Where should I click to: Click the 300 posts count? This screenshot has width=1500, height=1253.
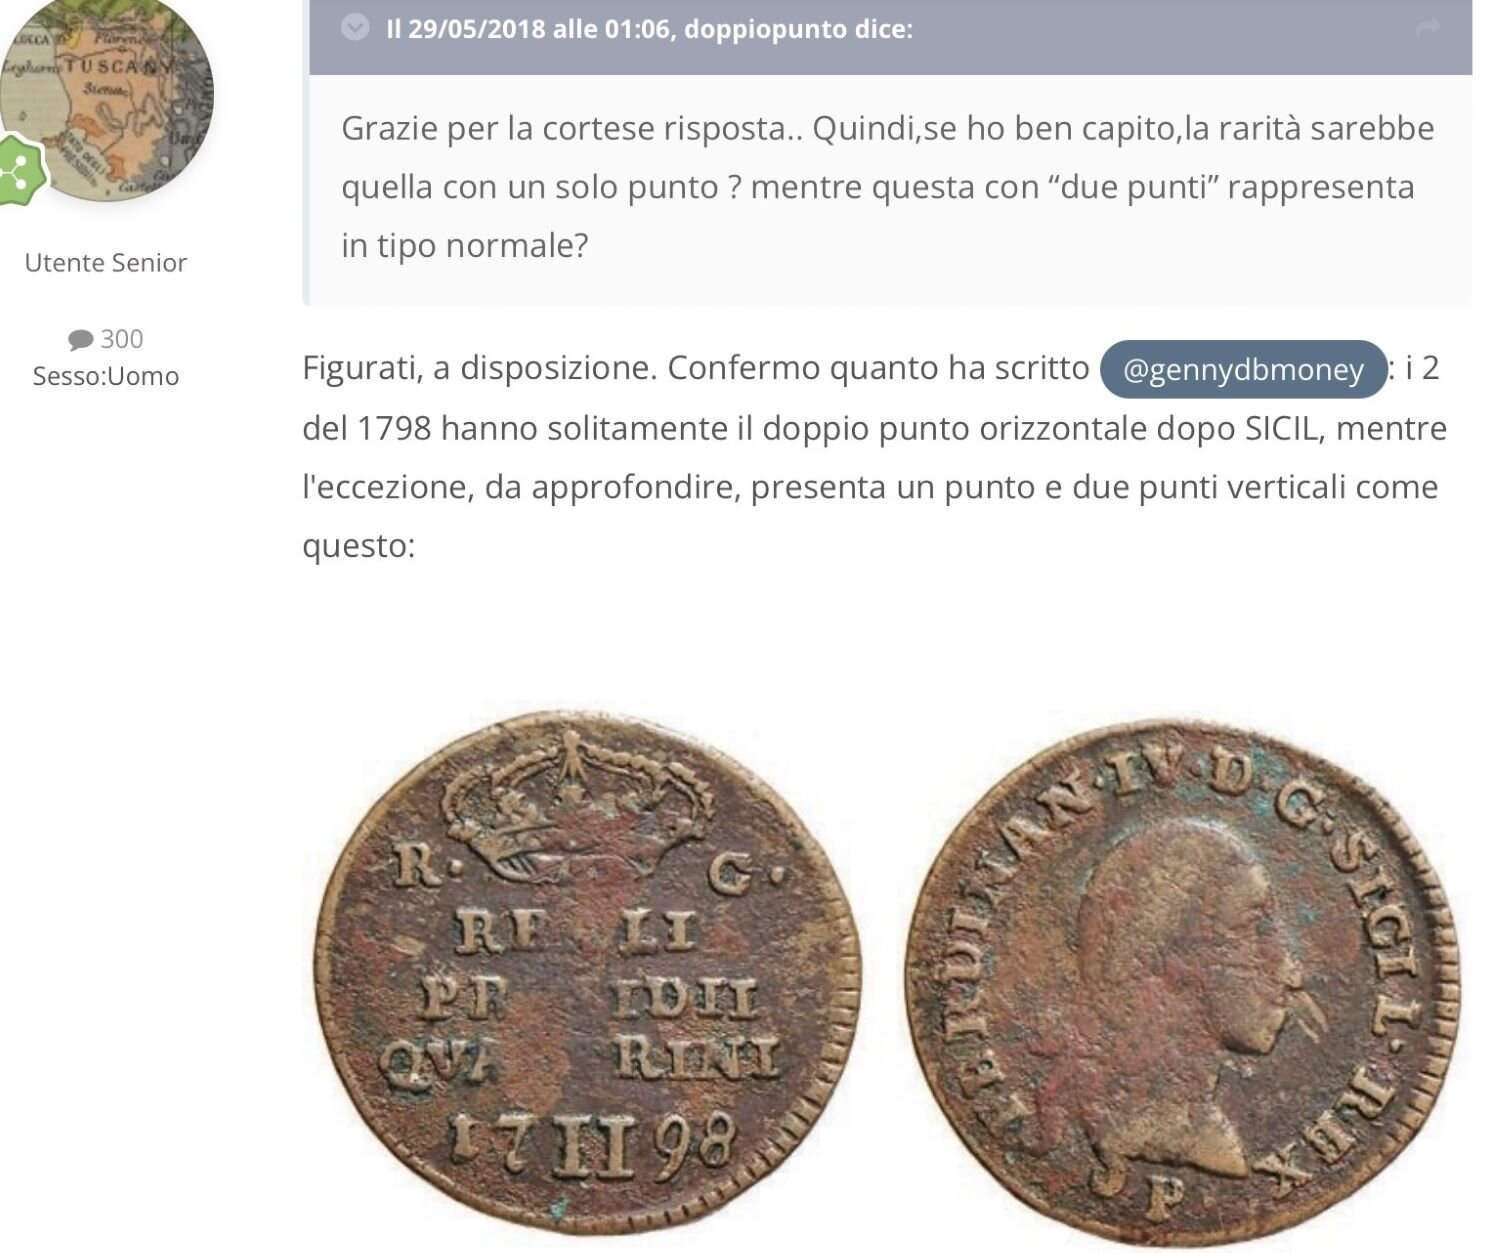point(122,339)
